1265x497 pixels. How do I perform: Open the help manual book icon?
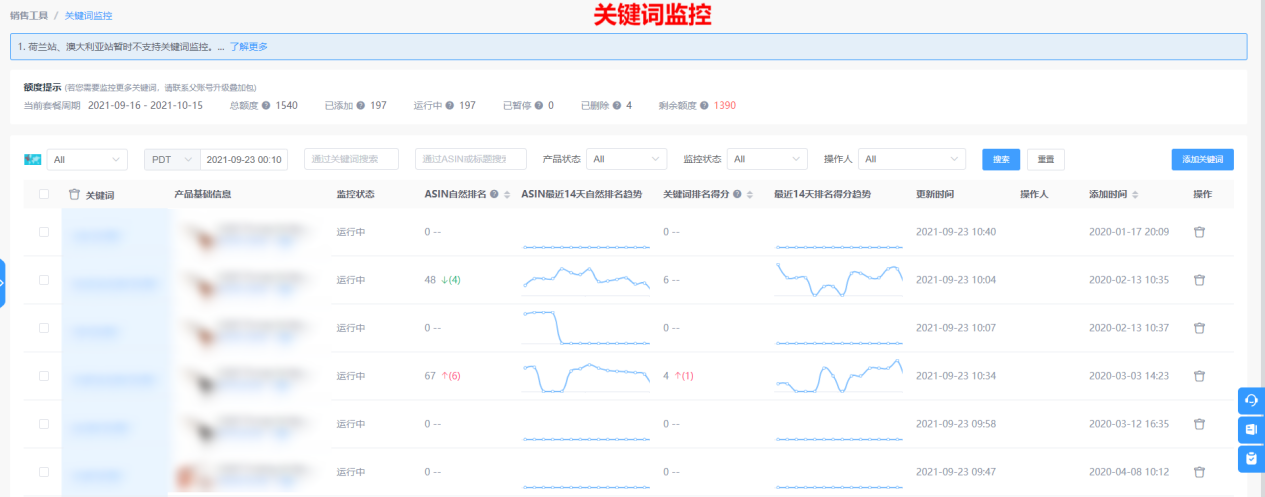(x=1251, y=430)
